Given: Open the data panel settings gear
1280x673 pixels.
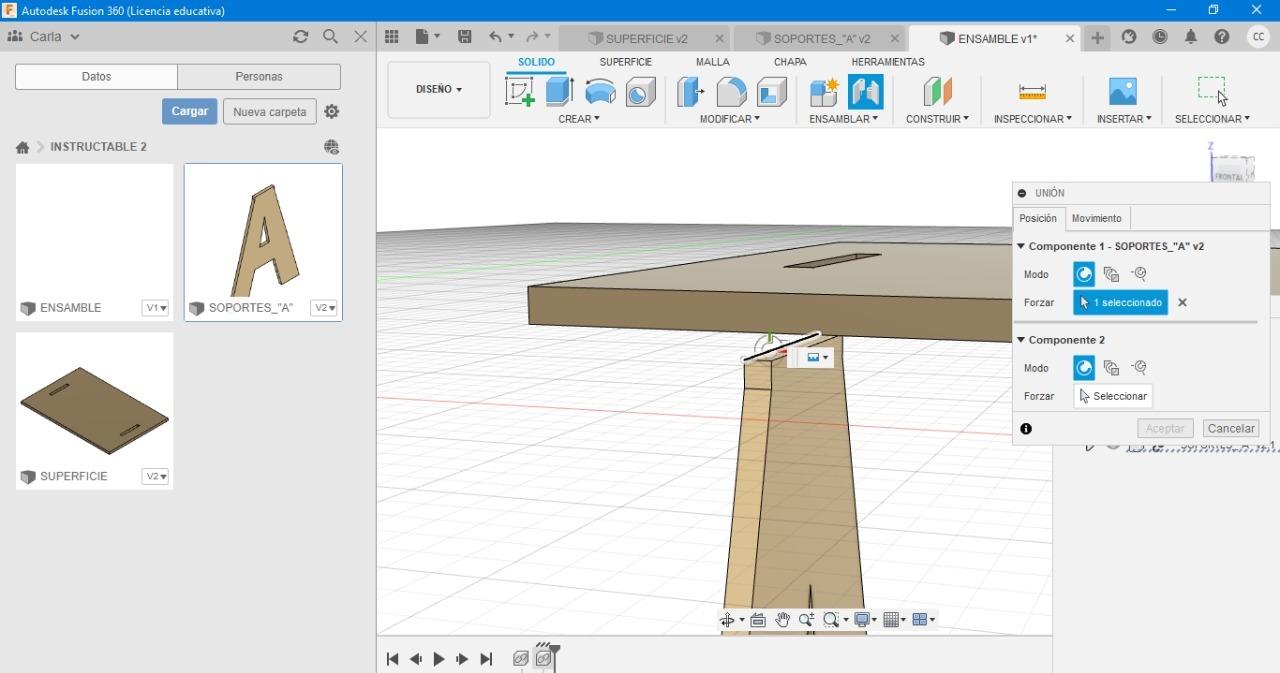Looking at the screenshot, I should 332,112.
